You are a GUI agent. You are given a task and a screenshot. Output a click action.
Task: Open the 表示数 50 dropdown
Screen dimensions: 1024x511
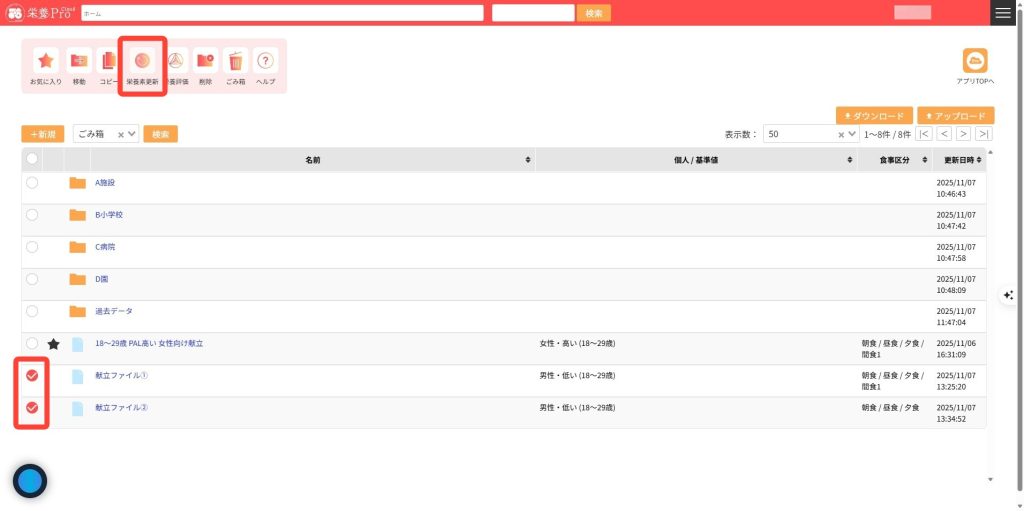point(851,134)
